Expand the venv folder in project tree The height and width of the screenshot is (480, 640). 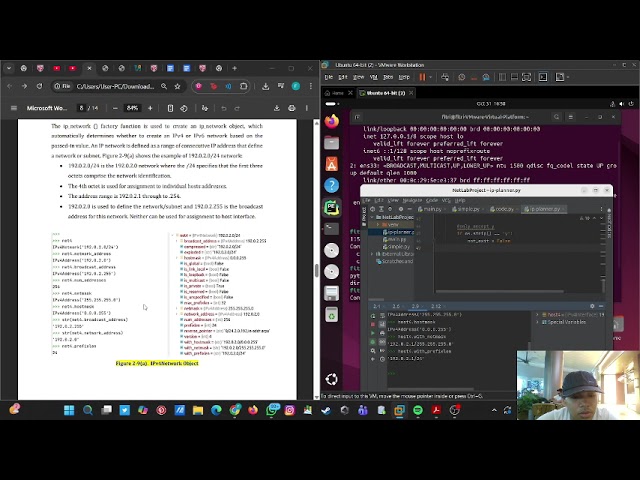pyautogui.click(x=378, y=224)
